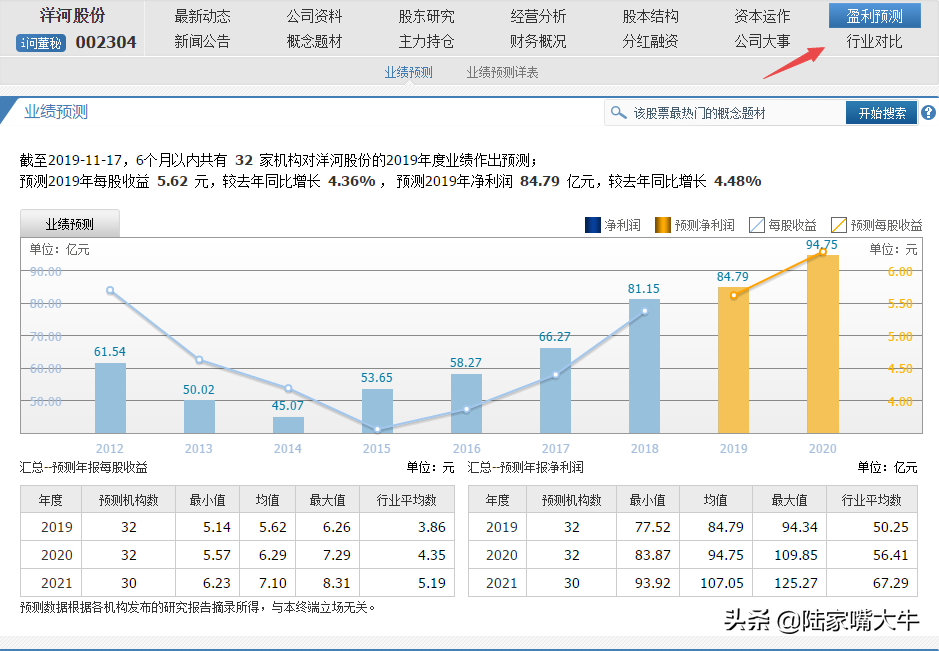This screenshot has height=651, width=939.
Task: Click the 2012 net profit bar 61.54
Action: point(110,398)
